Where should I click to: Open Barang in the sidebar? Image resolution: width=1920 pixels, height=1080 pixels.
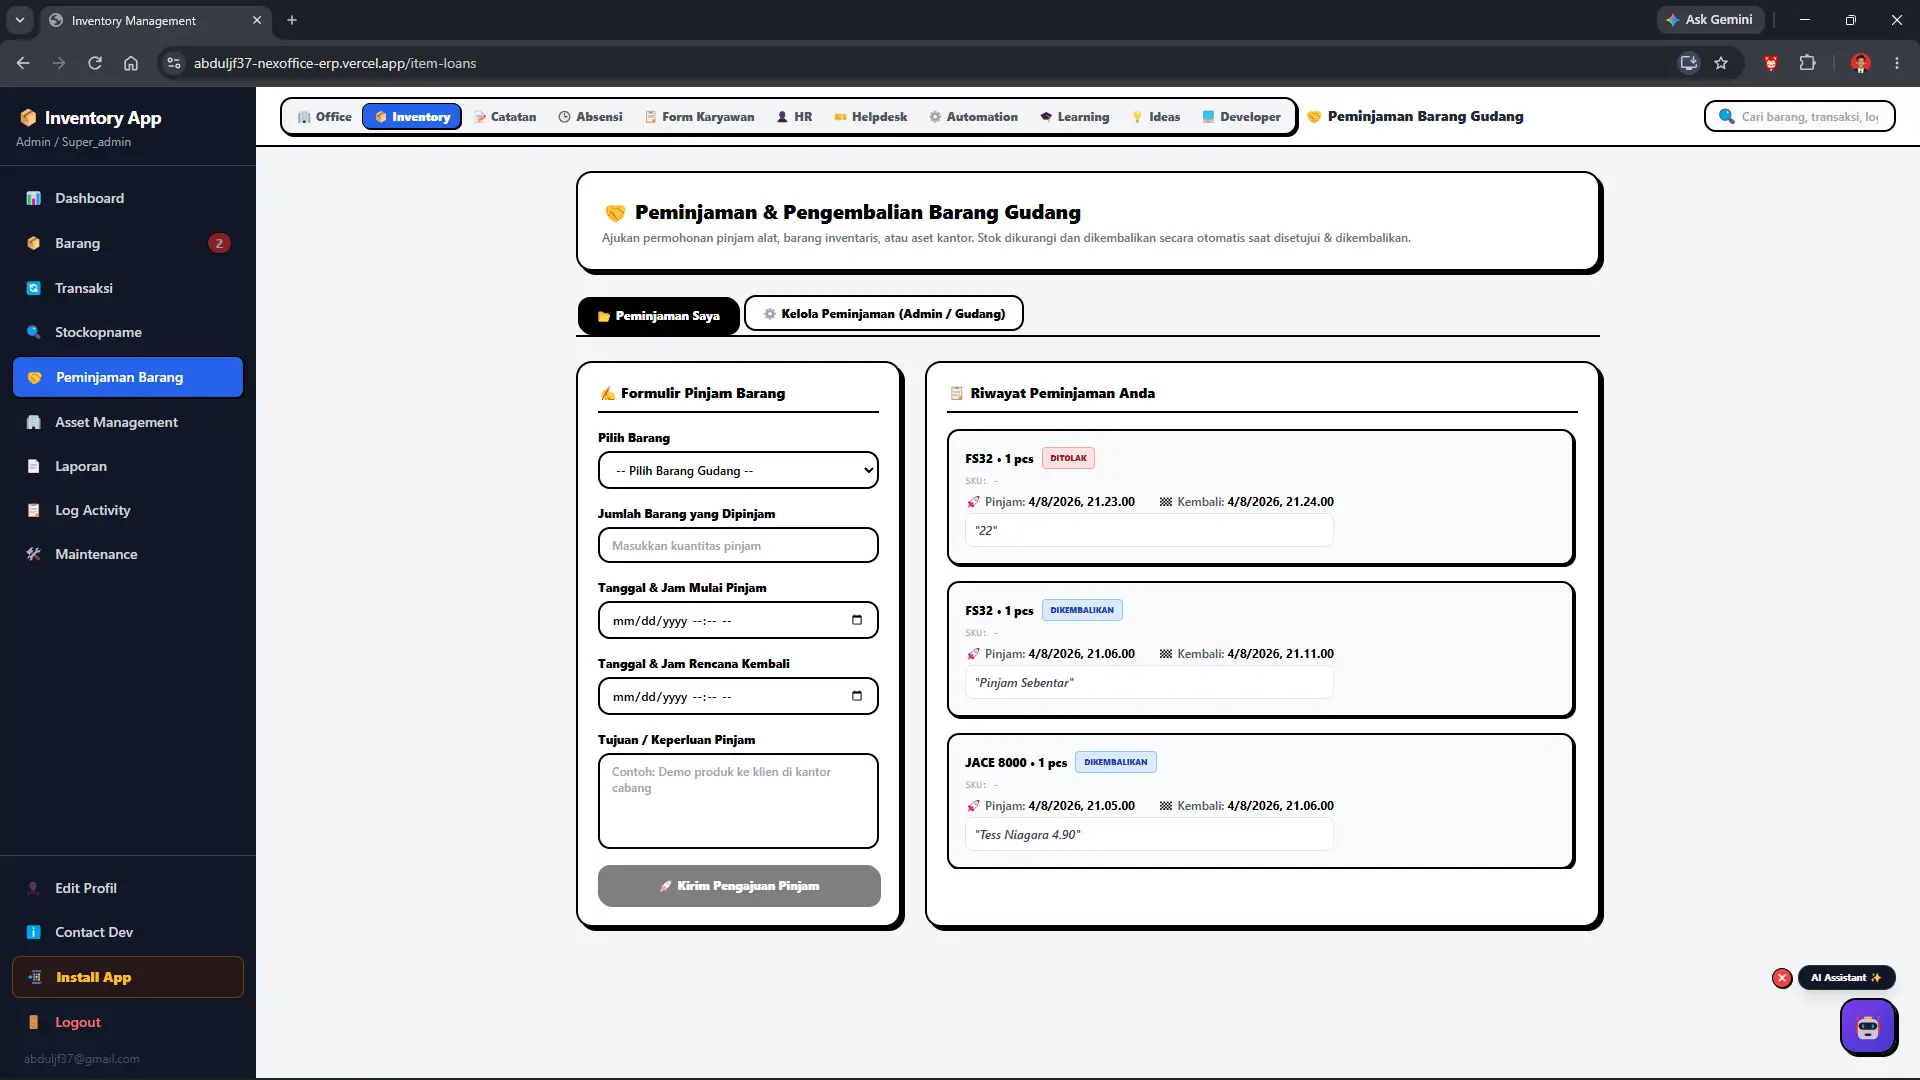coord(128,243)
